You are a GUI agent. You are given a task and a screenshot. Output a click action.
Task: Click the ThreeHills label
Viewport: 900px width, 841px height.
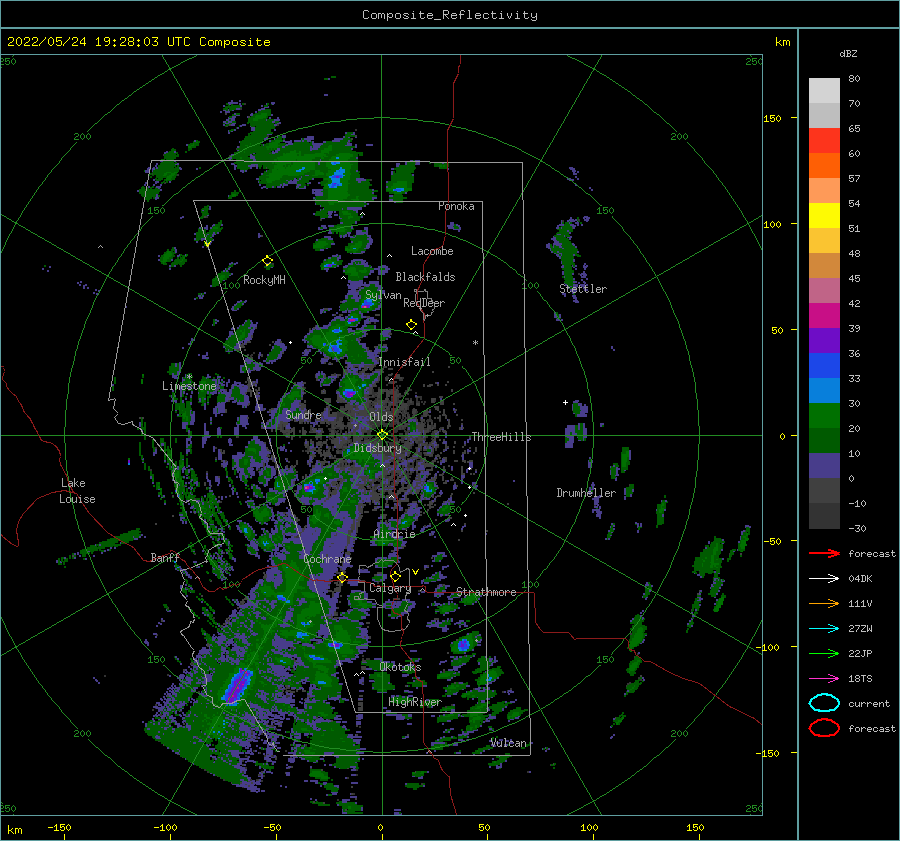click(x=502, y=437)
